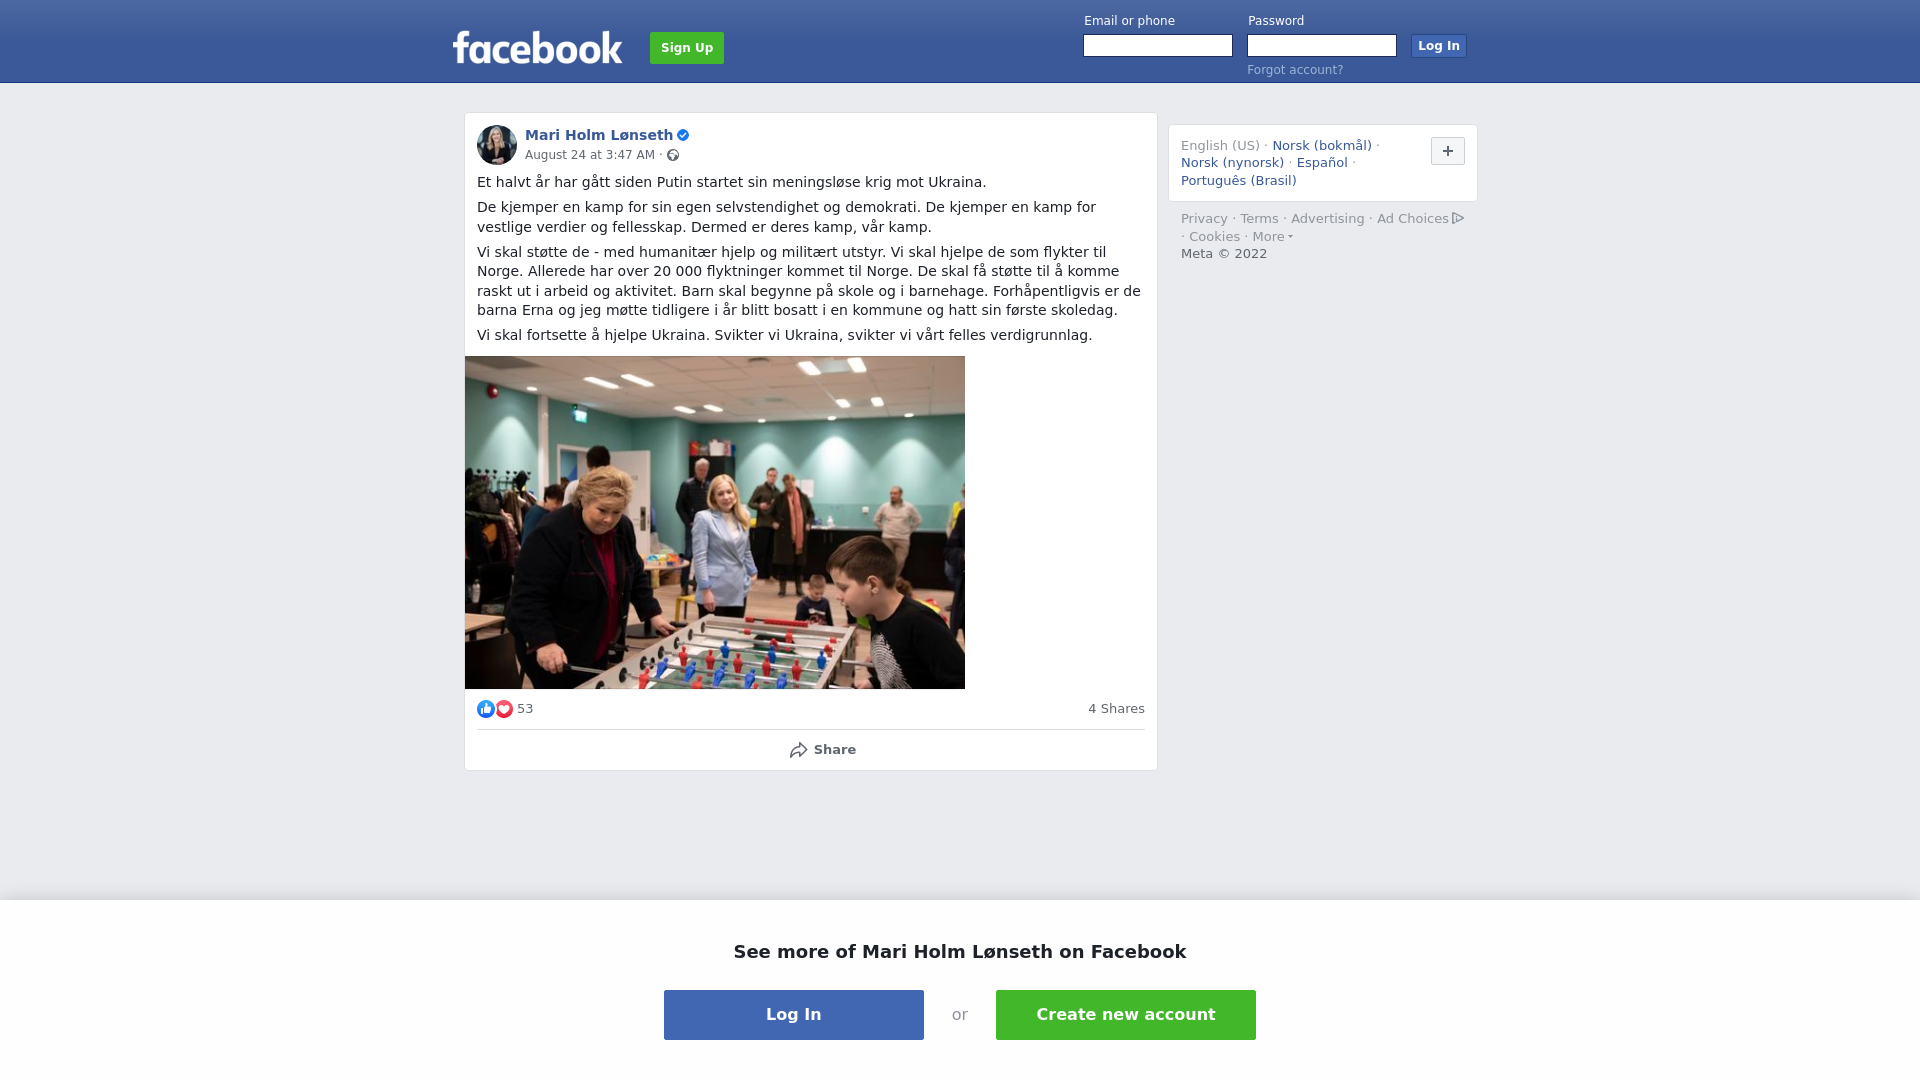Open the foosball table post photo
The image size is (1920, 1080).
[715, 522]
